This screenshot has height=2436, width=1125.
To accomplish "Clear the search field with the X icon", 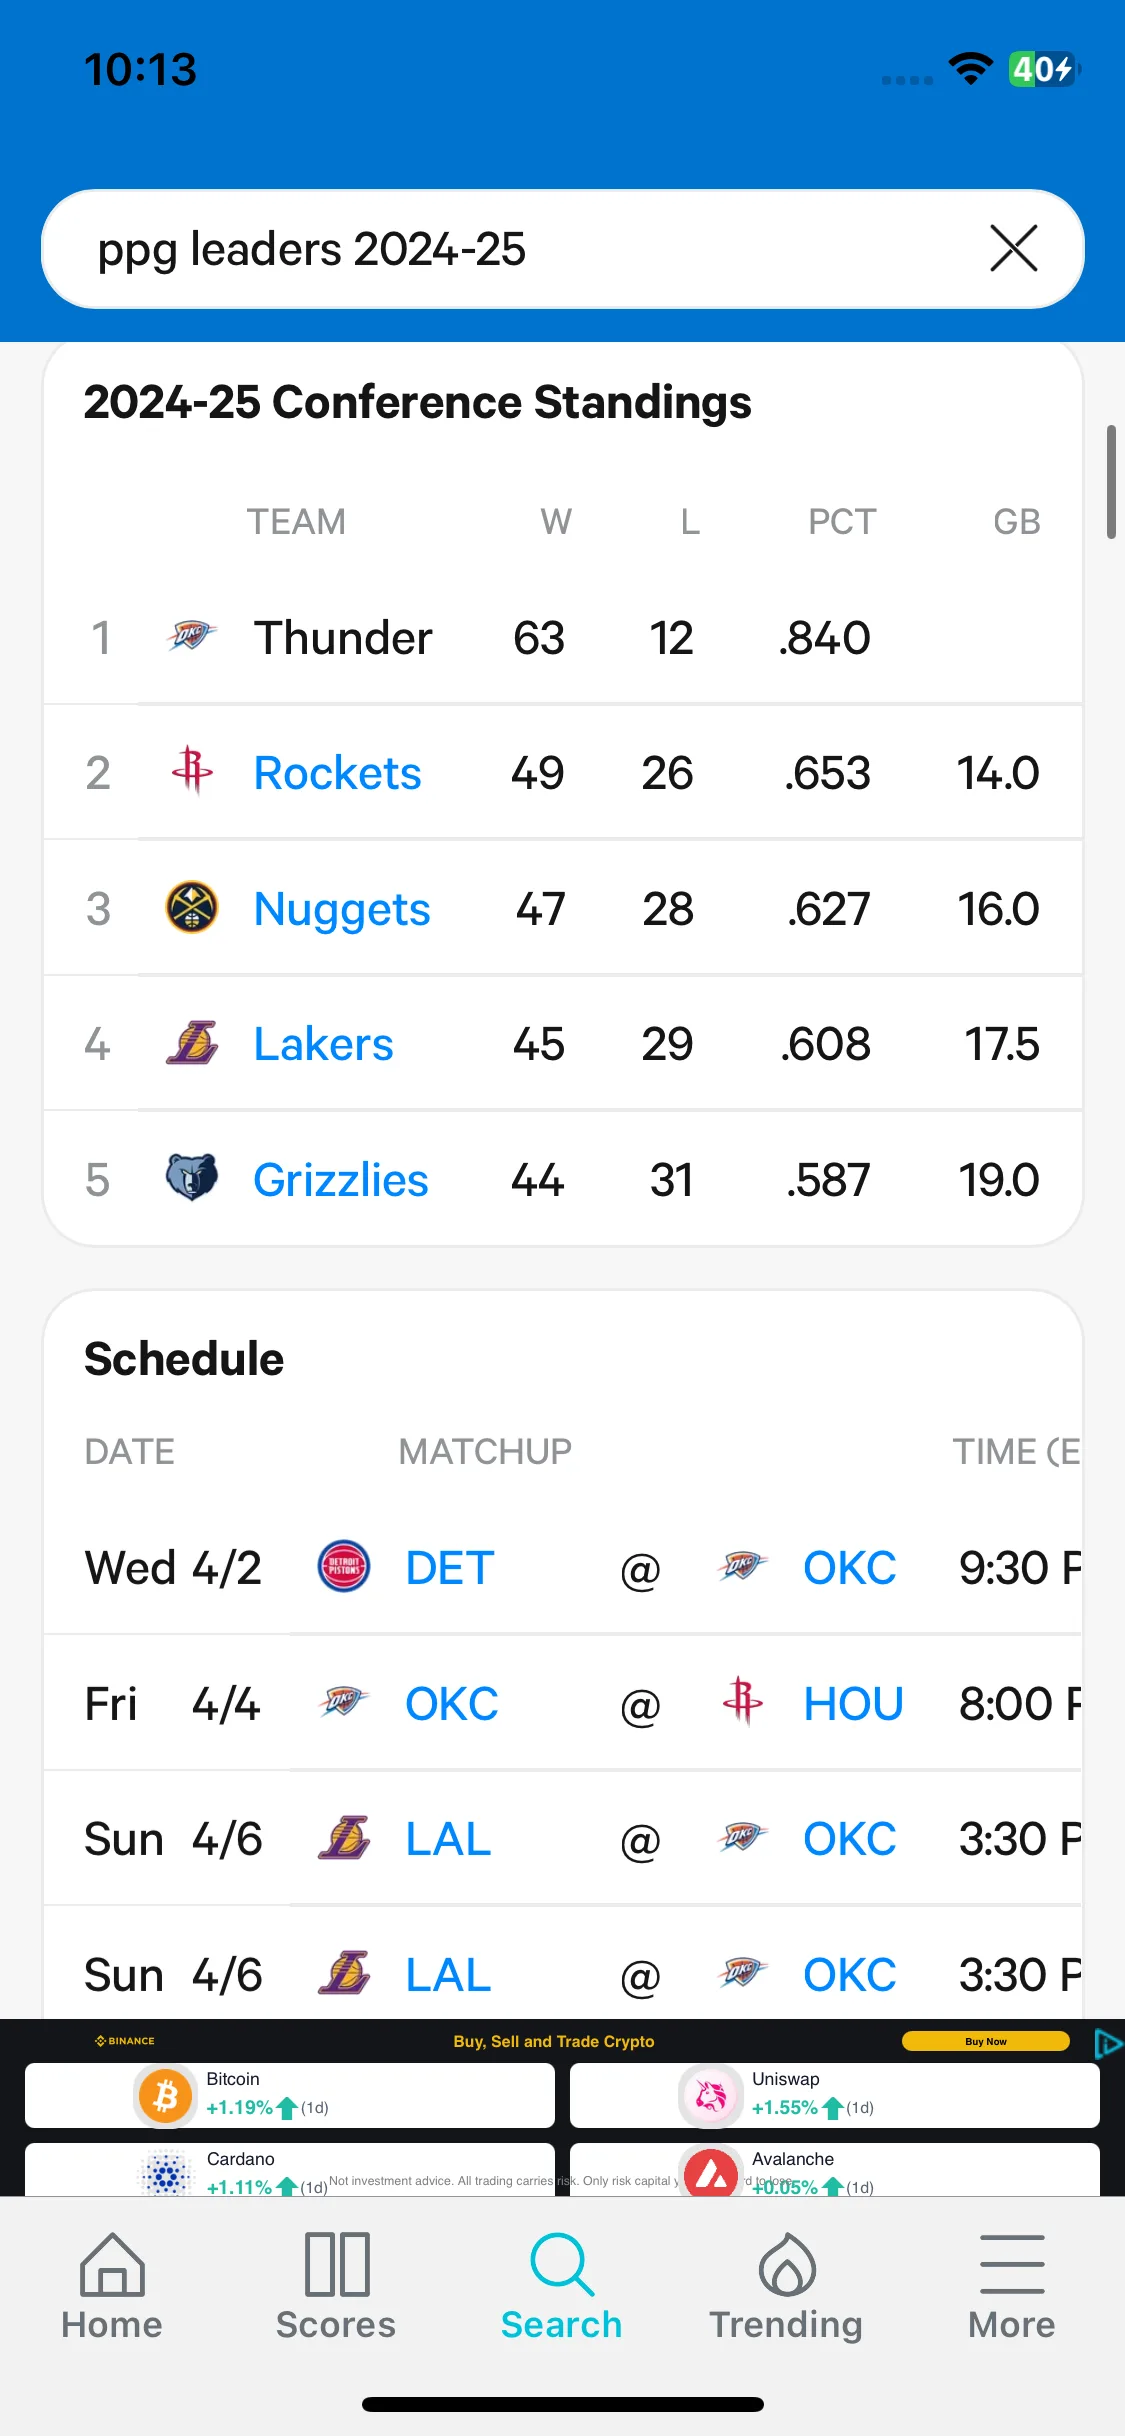I will click(1013, 248).
